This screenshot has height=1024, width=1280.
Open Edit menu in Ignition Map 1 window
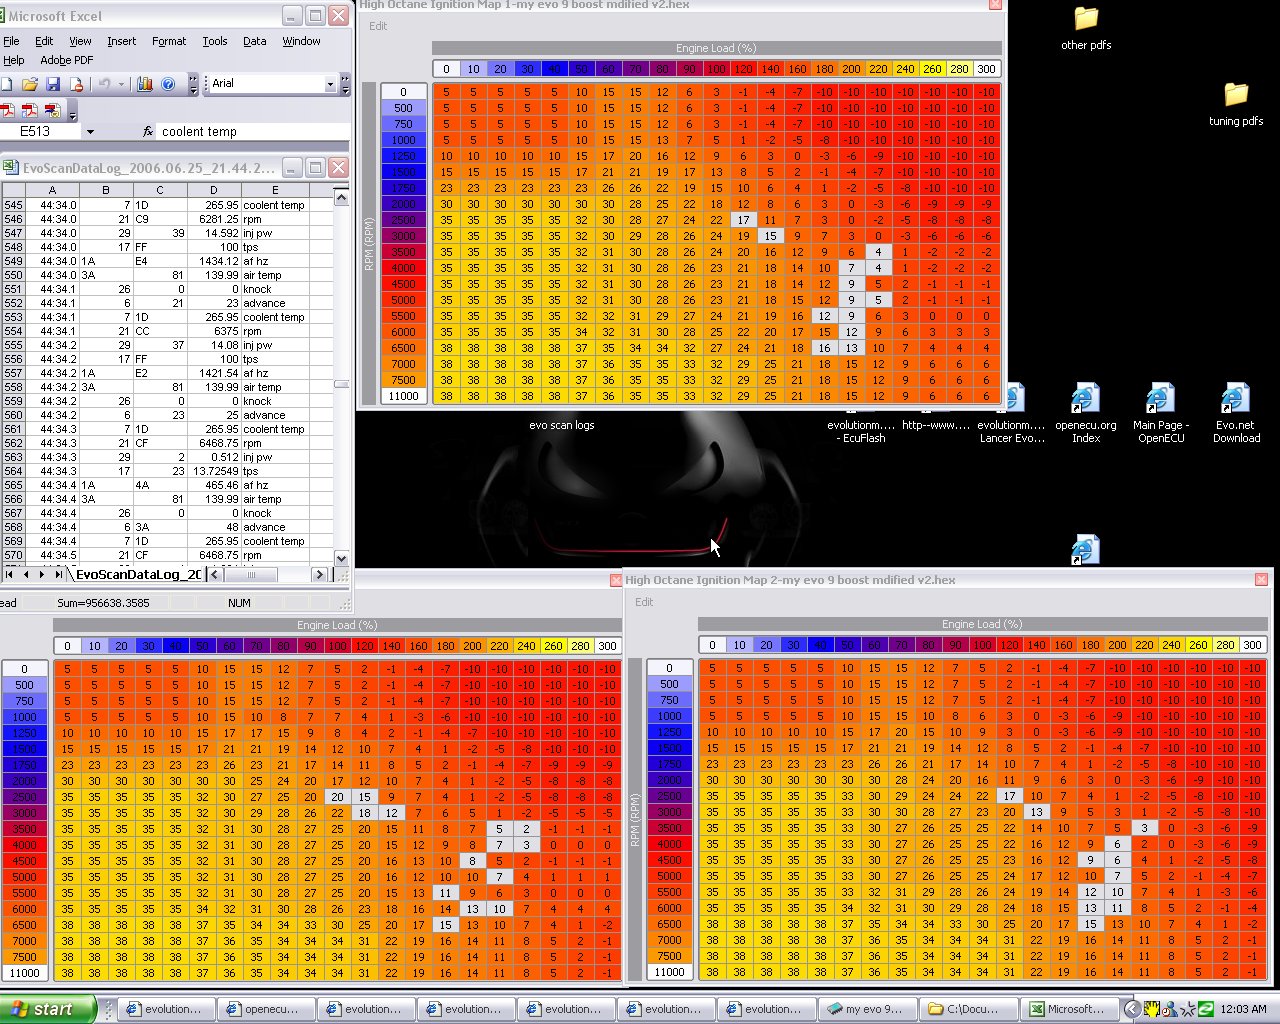(378, 26)
